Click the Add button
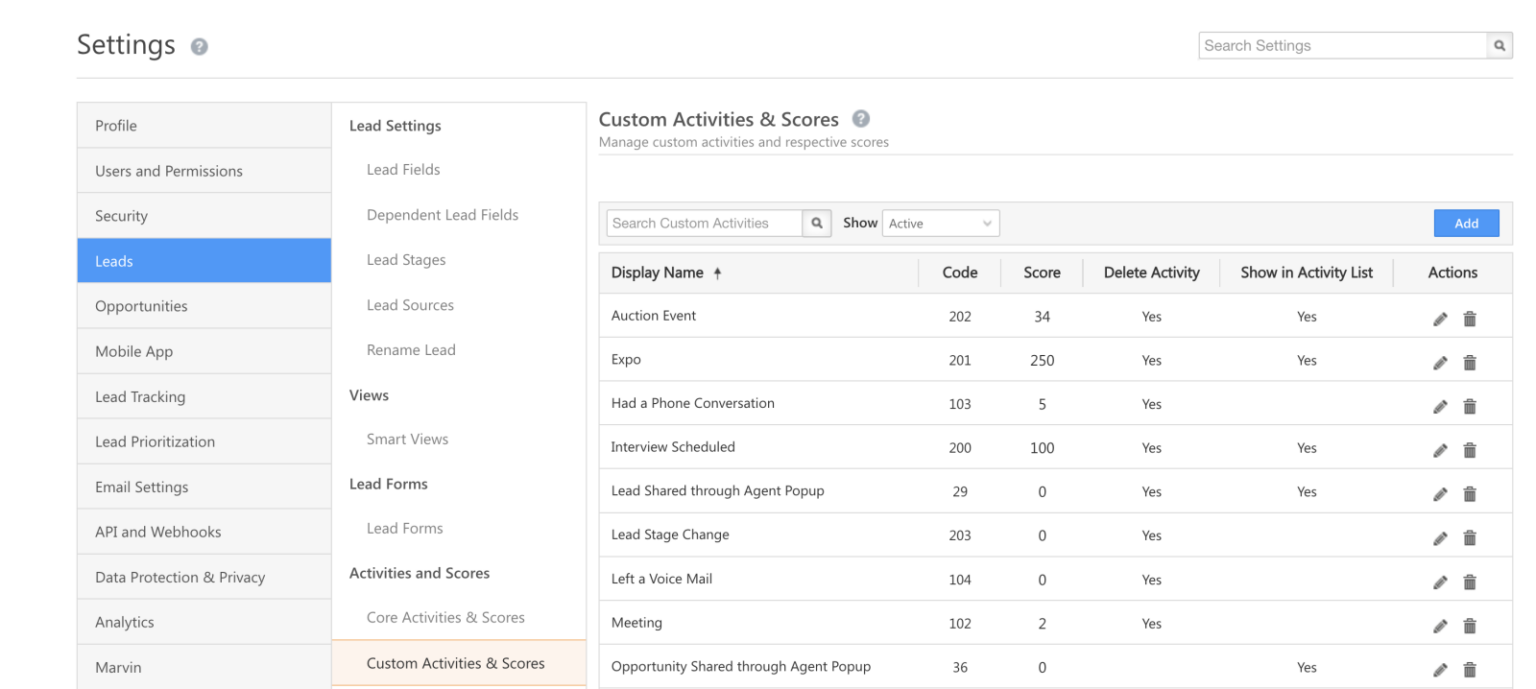 [x=1465, y=223]
